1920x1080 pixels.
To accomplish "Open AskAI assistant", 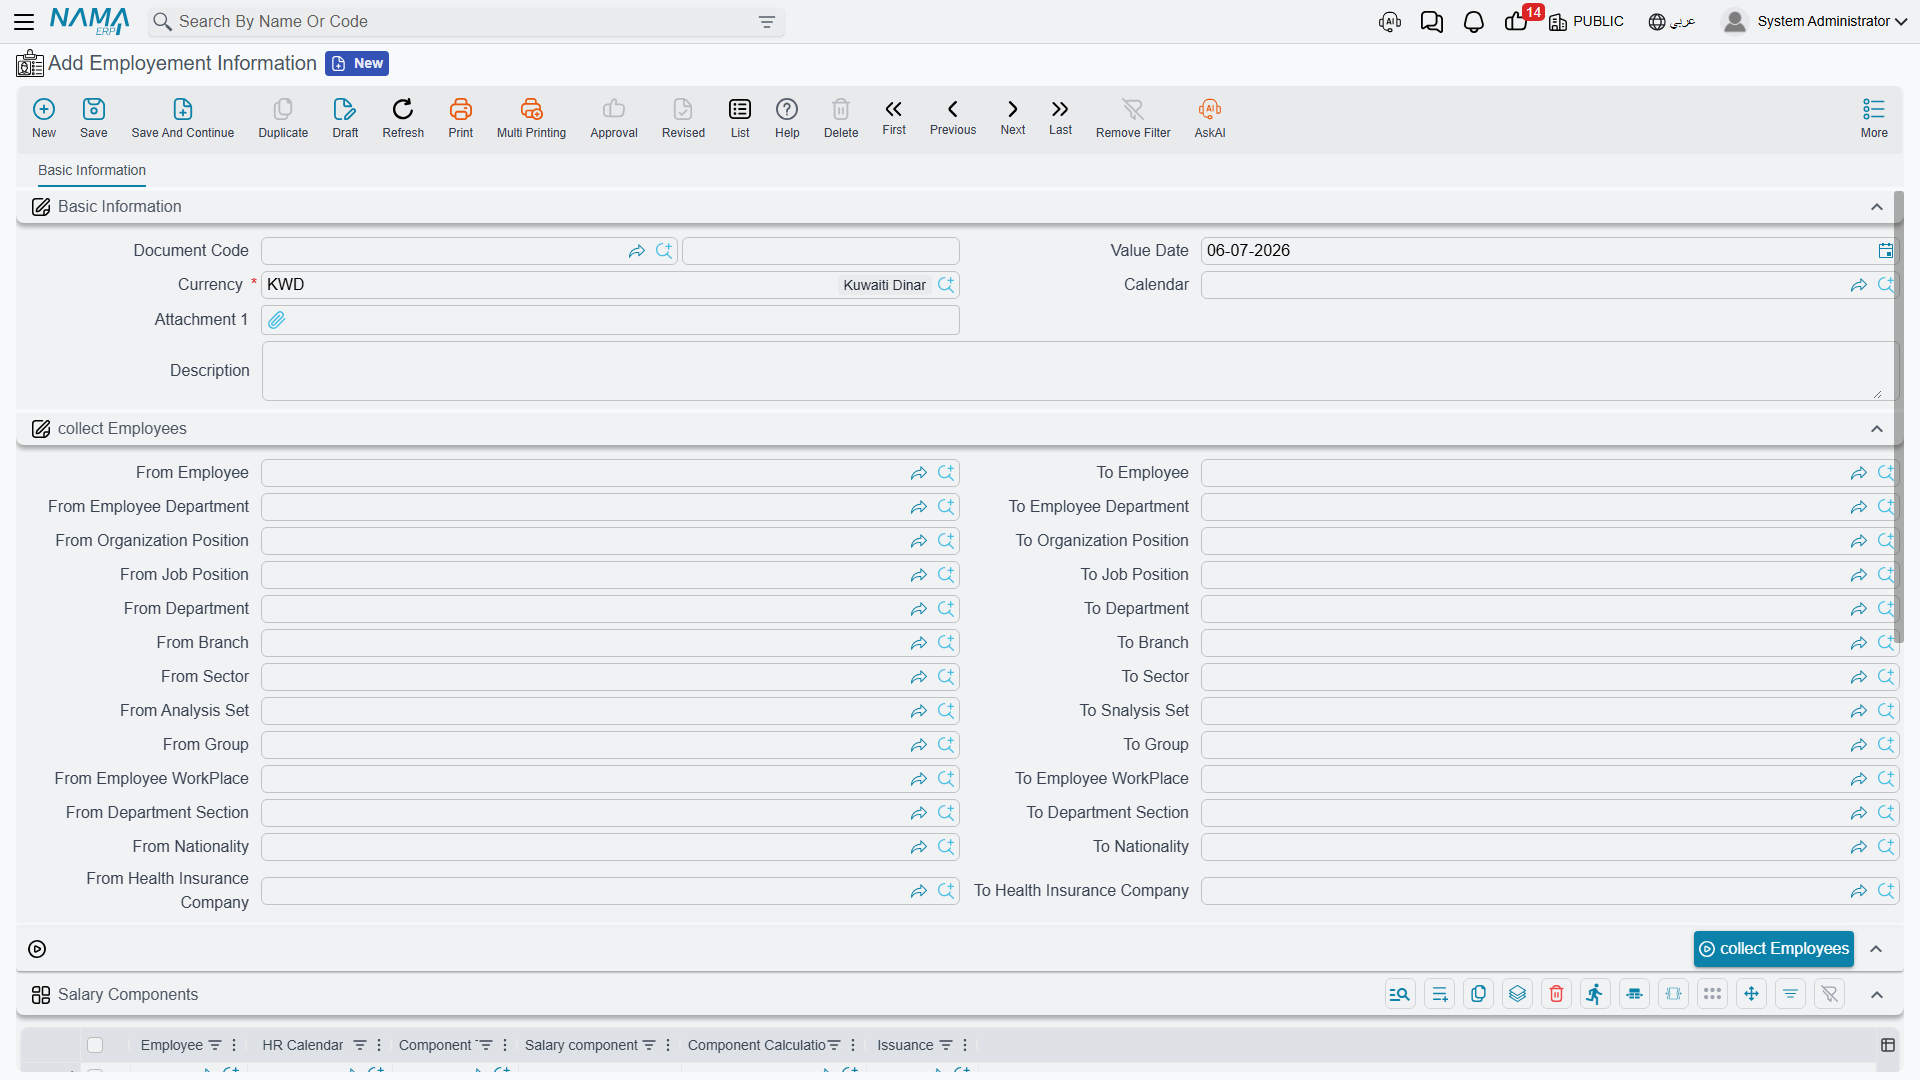I will click(x=1210, y=117).
